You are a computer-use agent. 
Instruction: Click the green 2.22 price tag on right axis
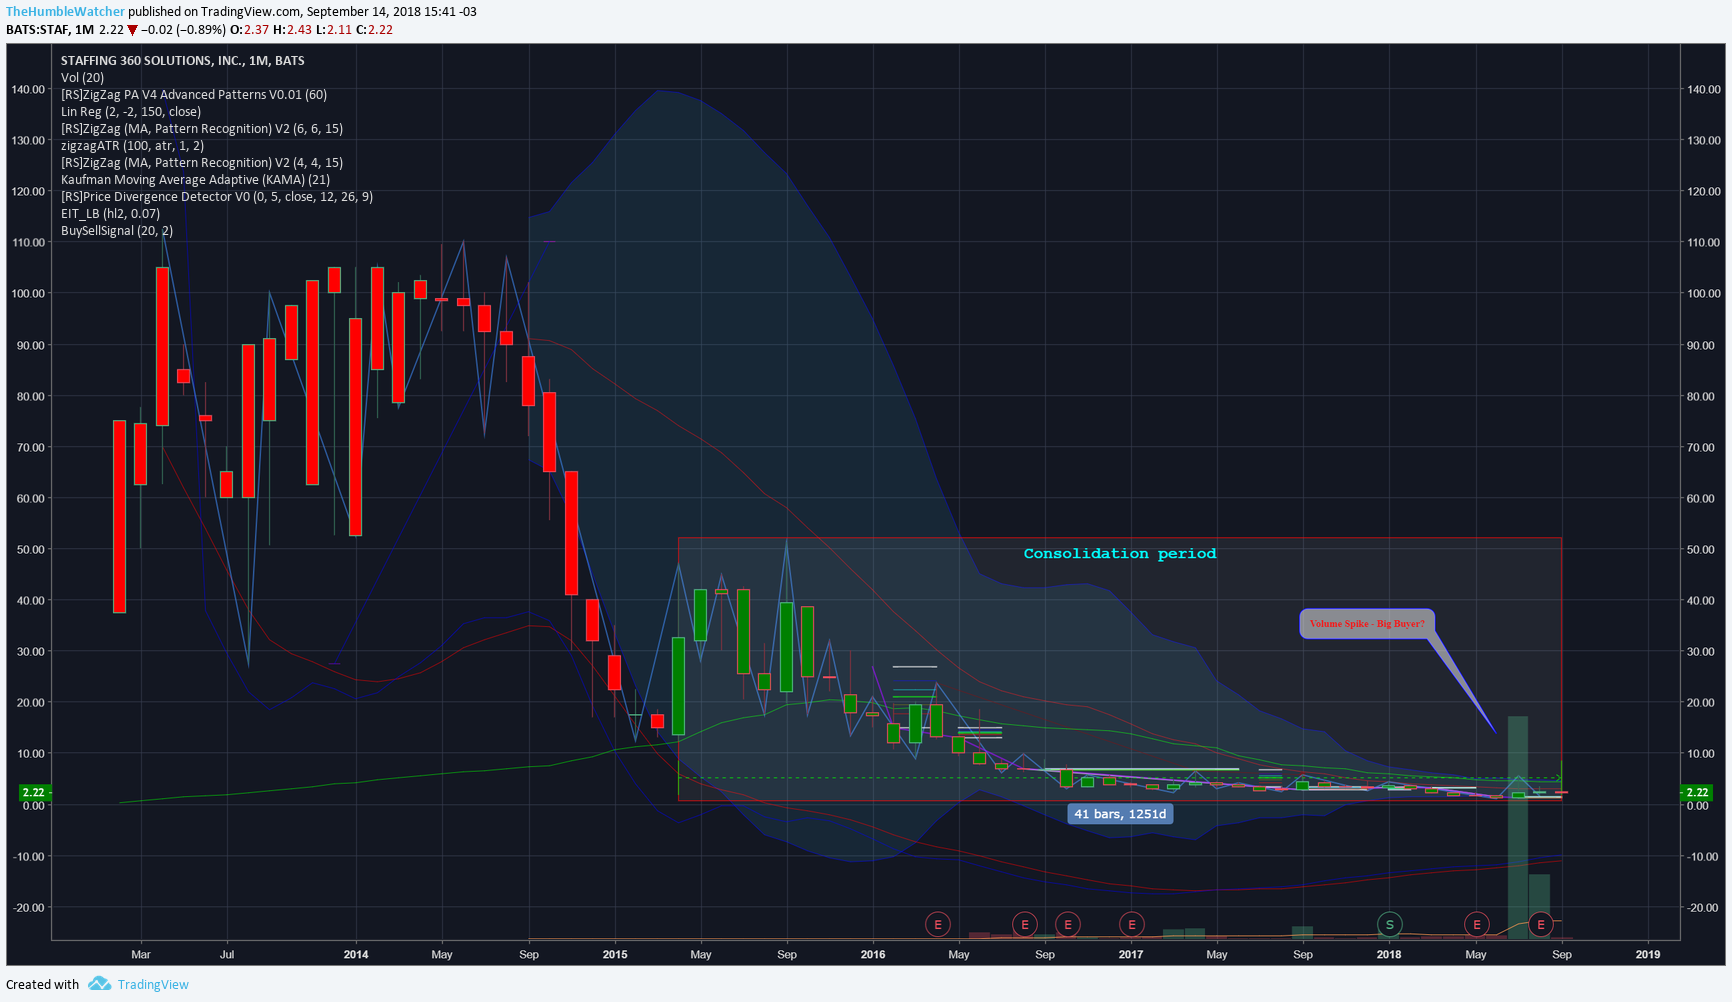click(x=1697, y=792)
